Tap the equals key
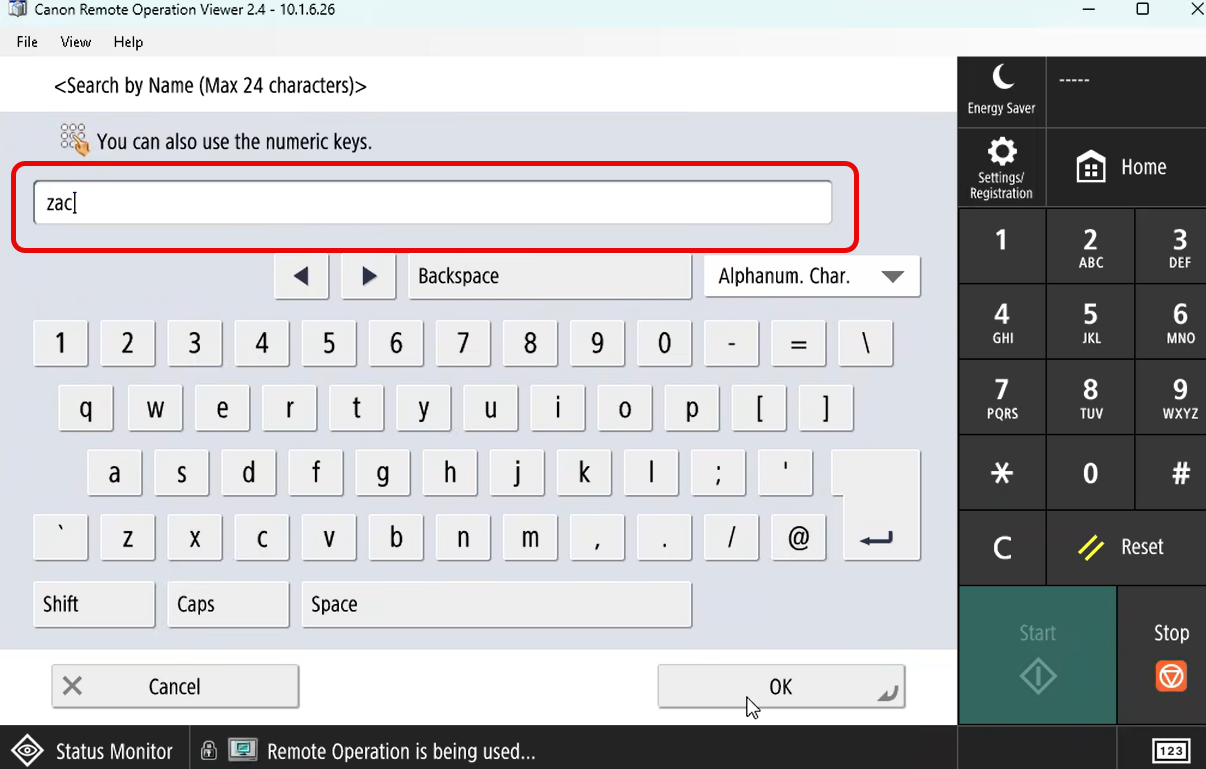The image size is (1206, 769). coord(798,343)
